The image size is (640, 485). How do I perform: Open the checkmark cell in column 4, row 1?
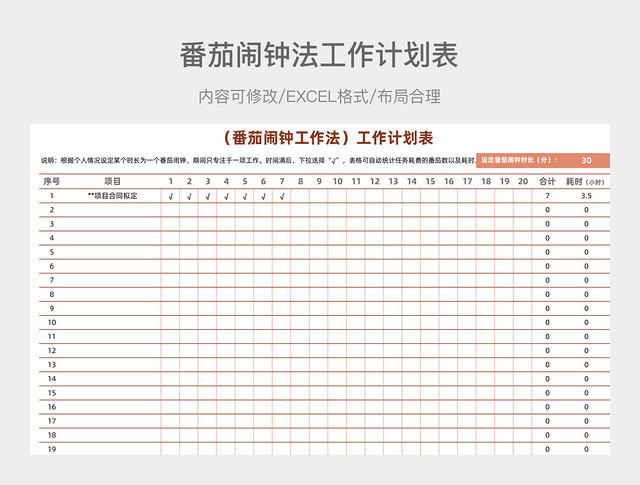(x=226, y=196)
